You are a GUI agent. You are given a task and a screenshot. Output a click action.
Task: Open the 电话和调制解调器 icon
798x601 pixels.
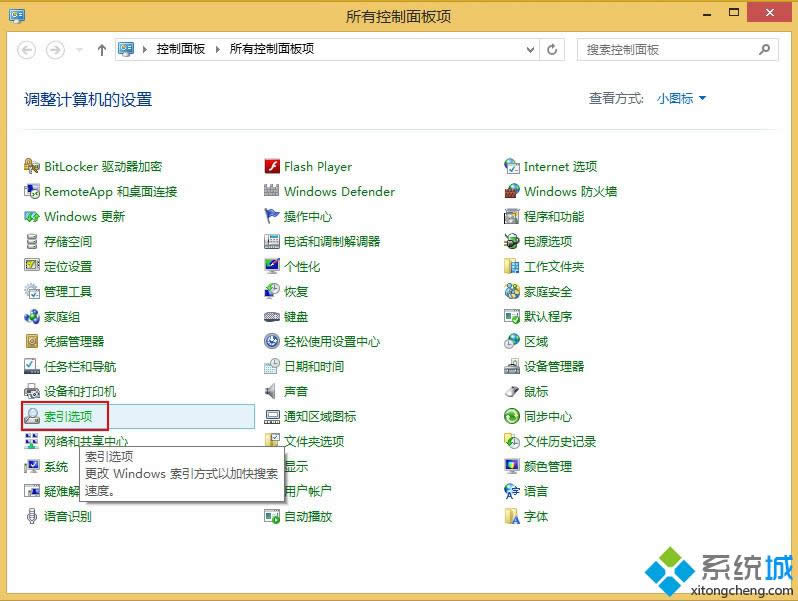(x=272, y=241)
